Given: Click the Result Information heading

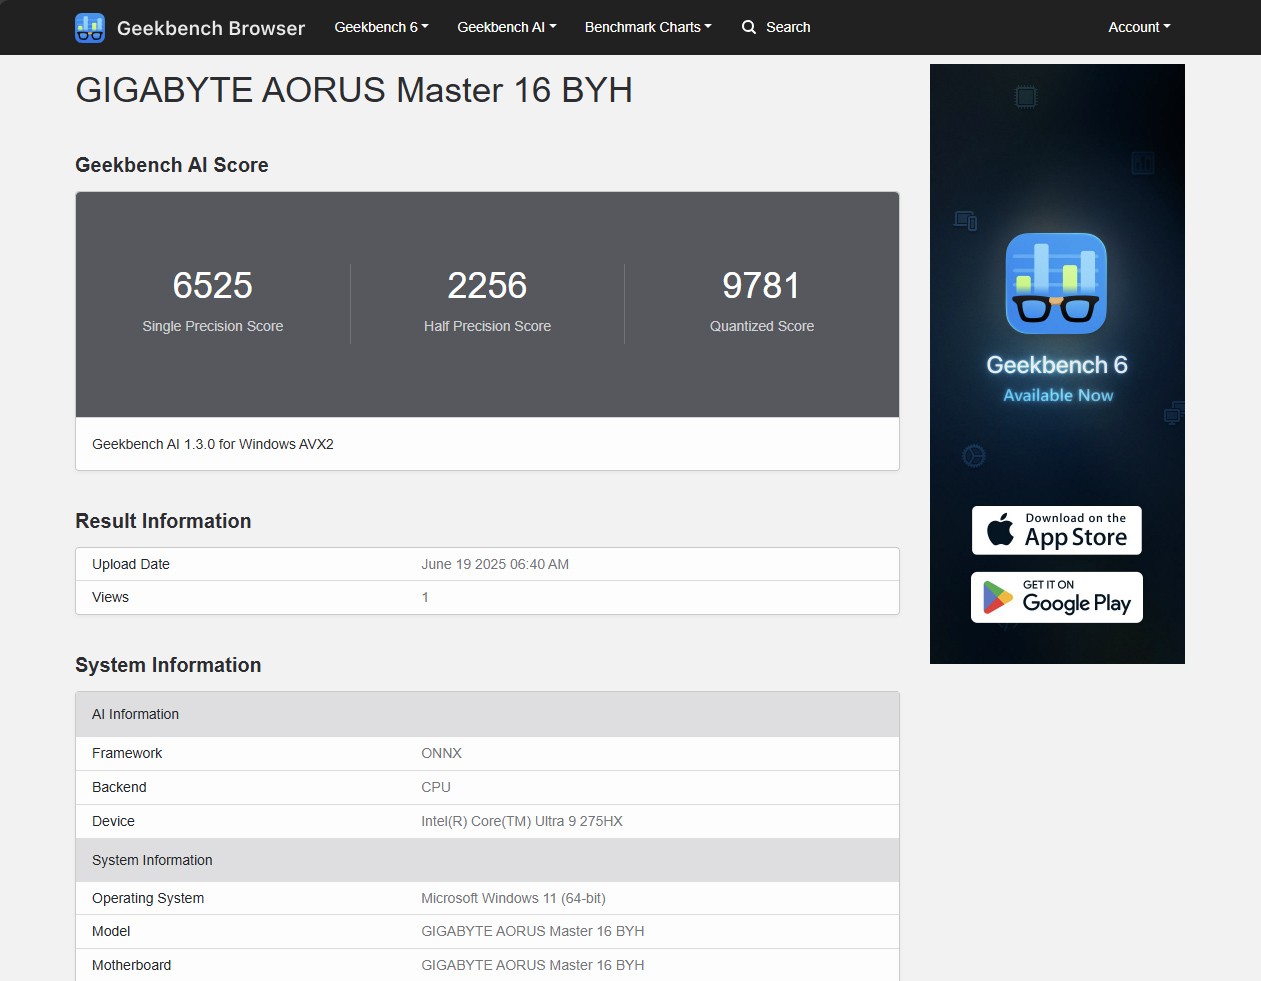Looking at the screenshot, I should 163,521.
